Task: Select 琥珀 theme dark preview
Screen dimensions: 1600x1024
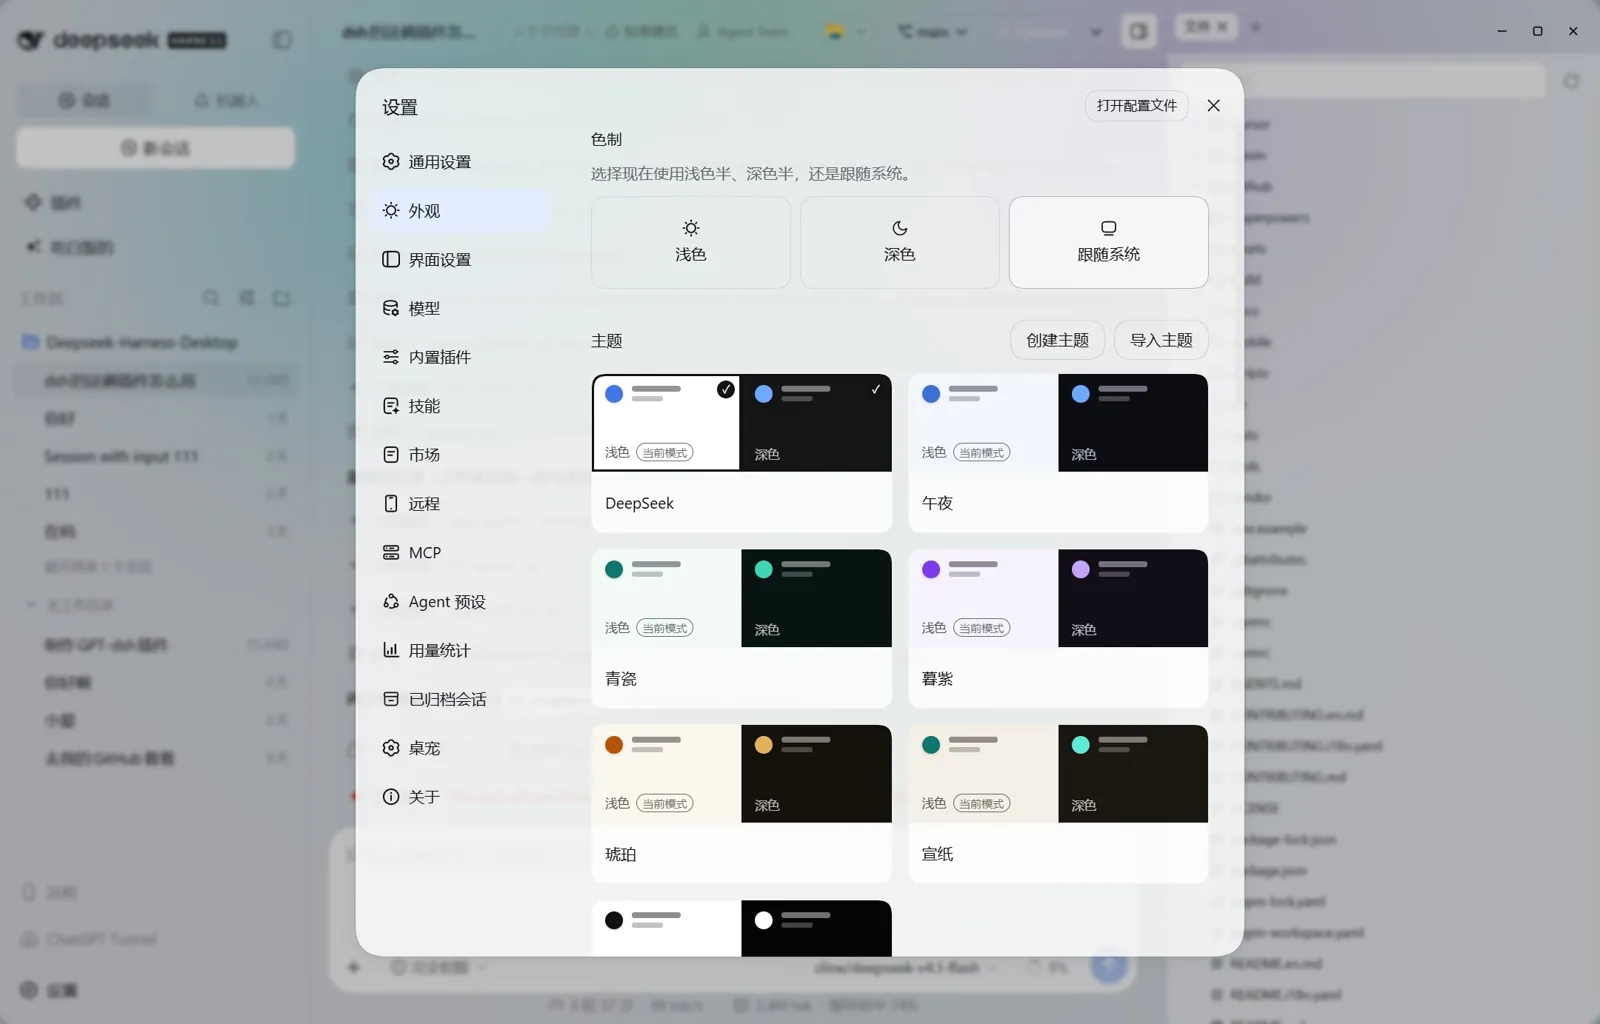Action: click(816, 774)
